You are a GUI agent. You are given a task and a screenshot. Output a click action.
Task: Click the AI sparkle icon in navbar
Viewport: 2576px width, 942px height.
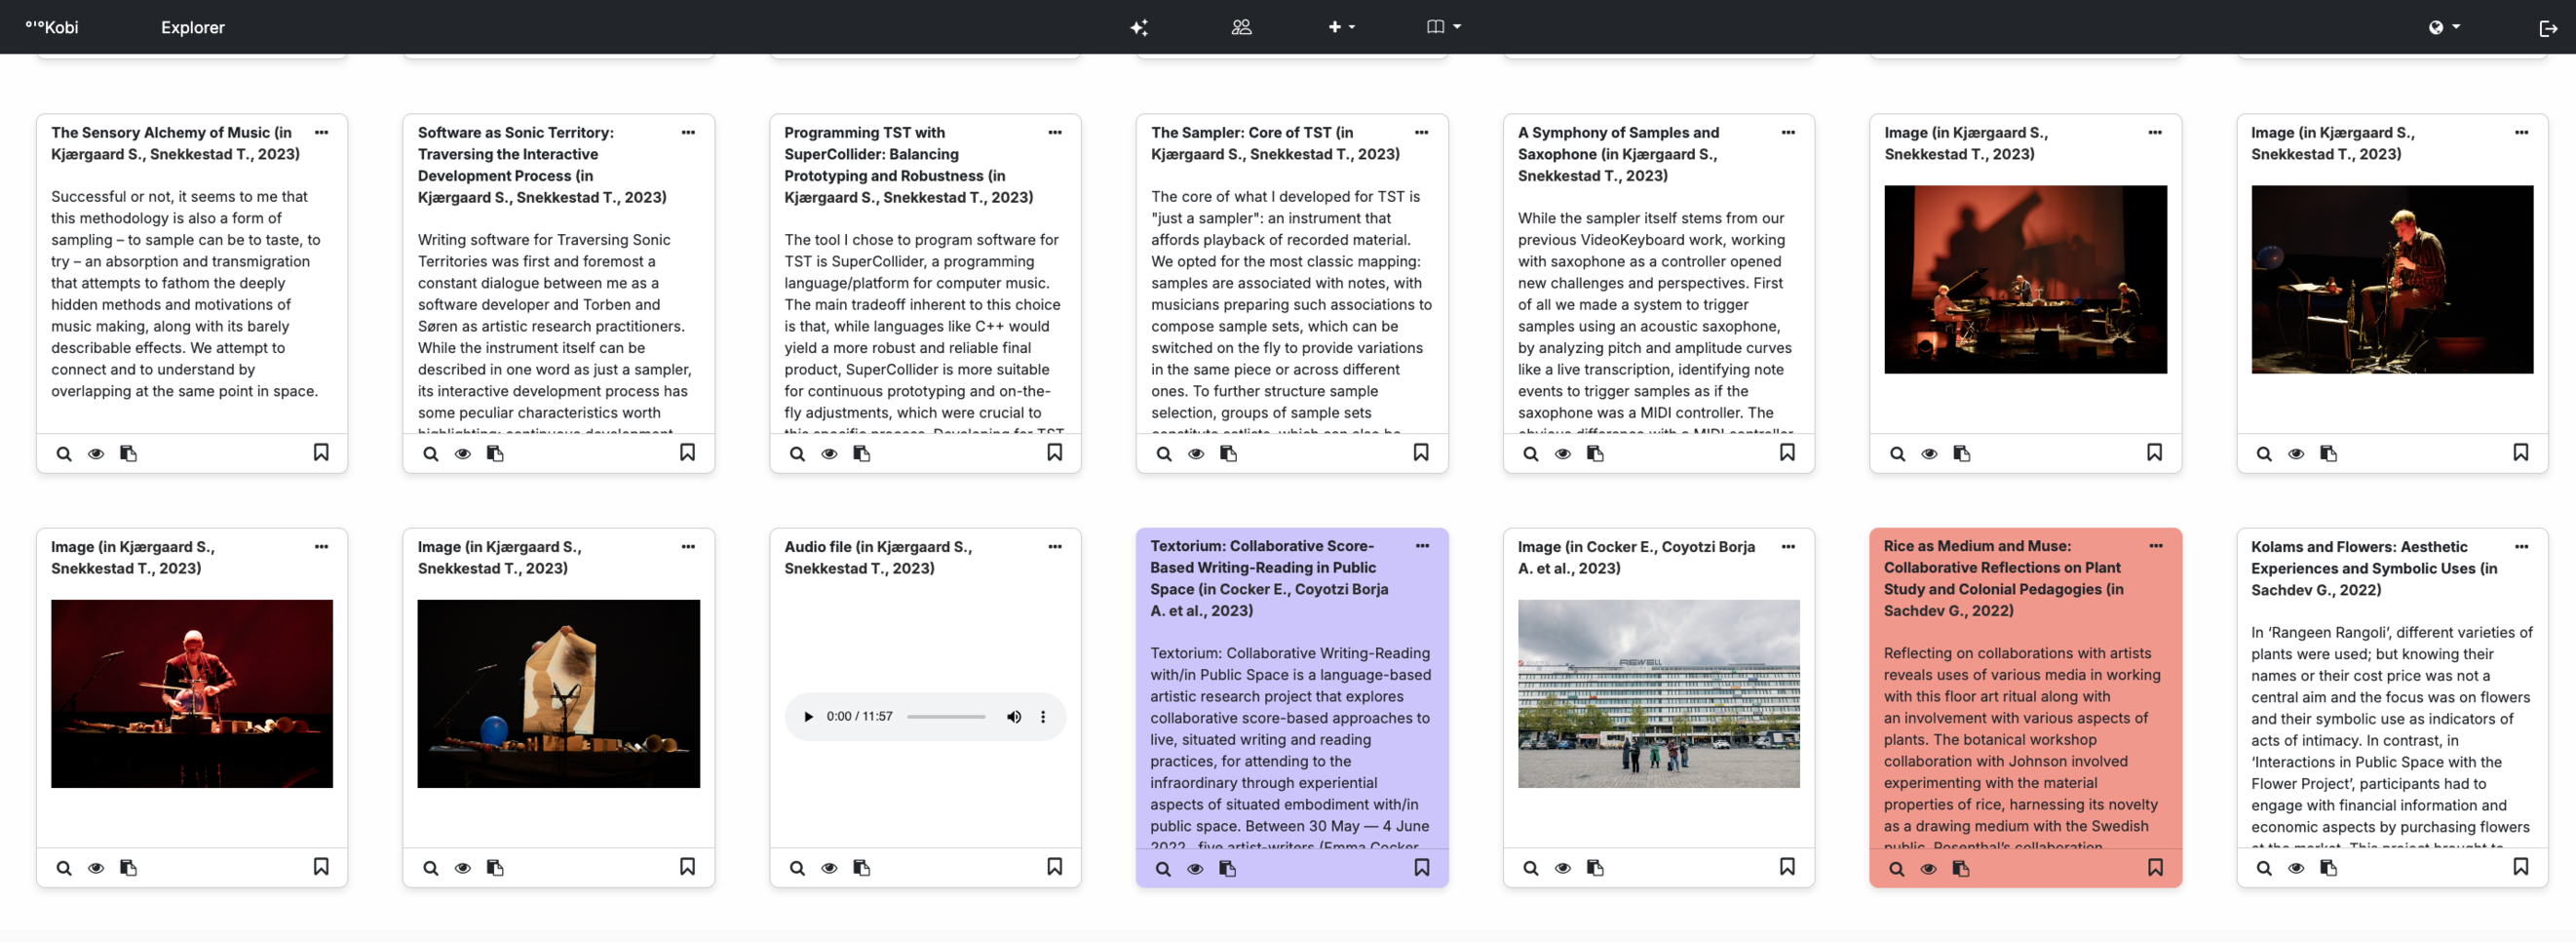pyautogui.click(x=1138, y=27)
